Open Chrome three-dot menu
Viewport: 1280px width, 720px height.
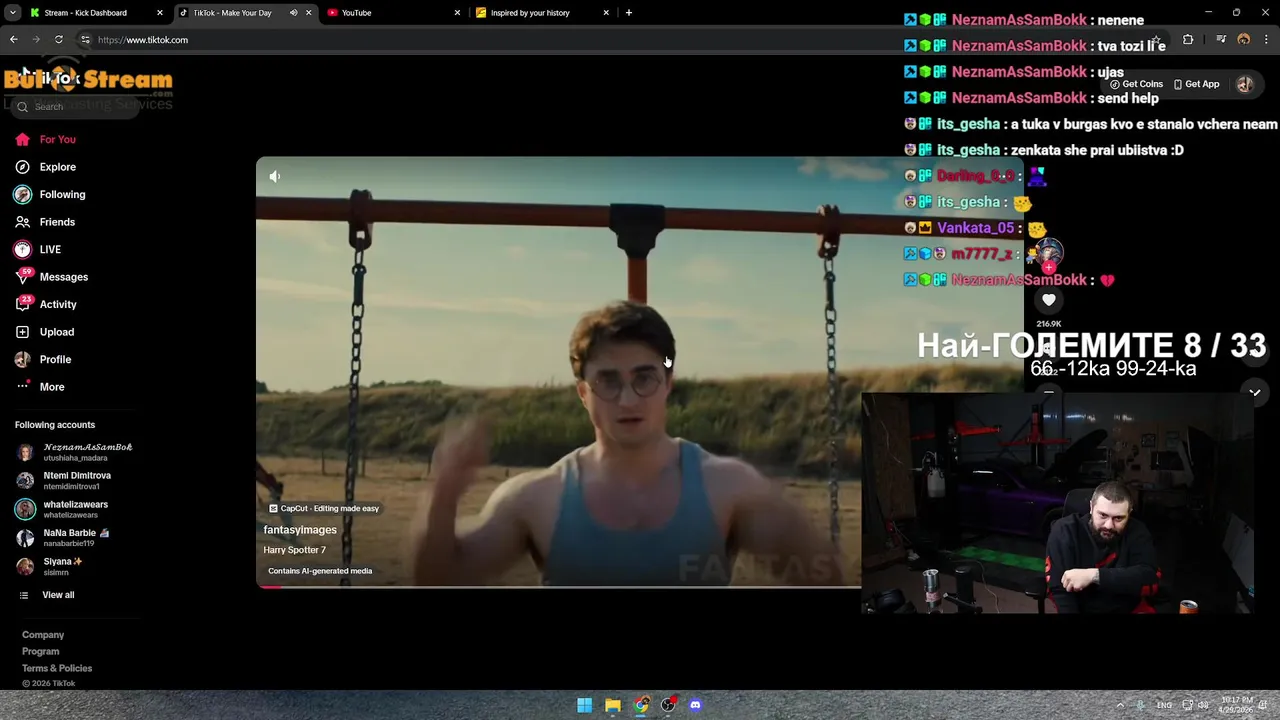[1266, 40]
